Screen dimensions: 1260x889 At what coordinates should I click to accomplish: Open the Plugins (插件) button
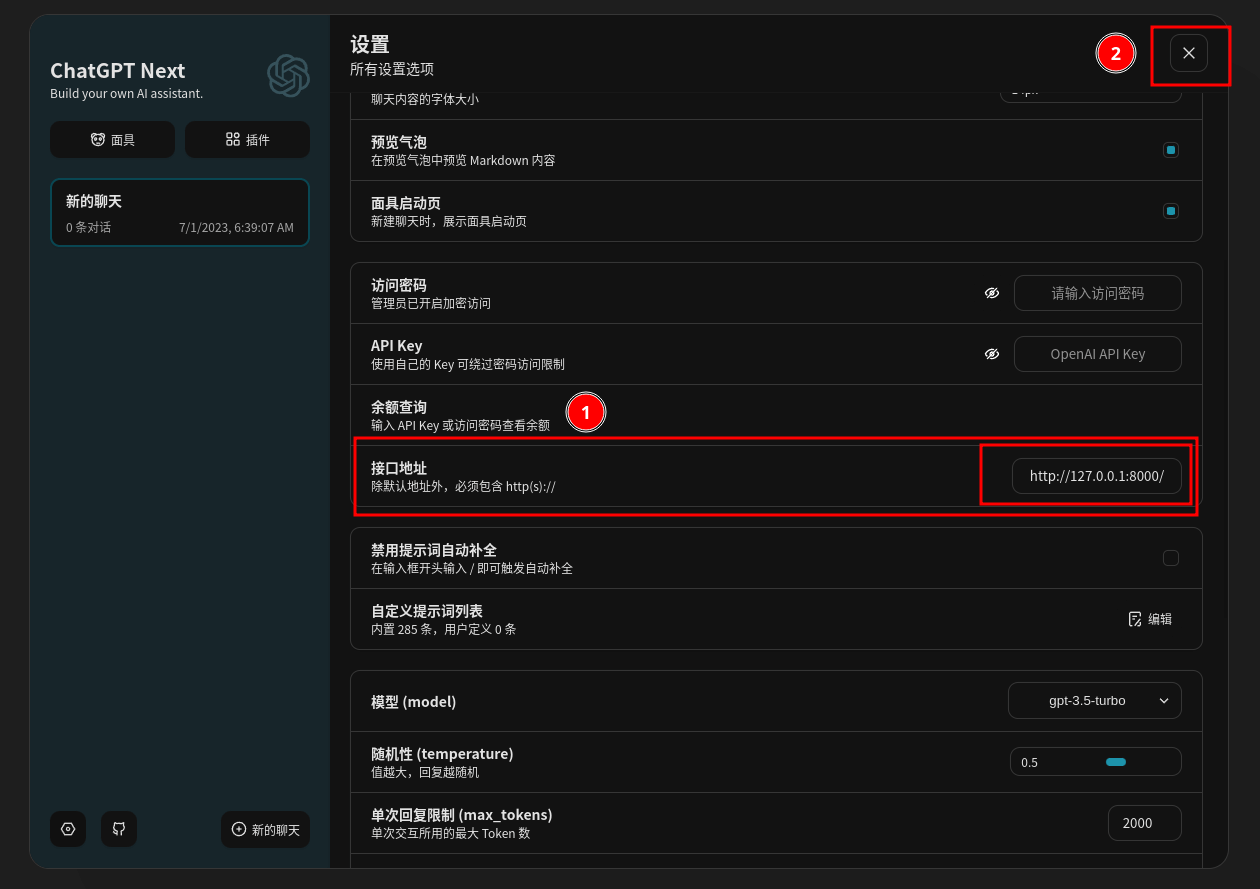point(247,140)
